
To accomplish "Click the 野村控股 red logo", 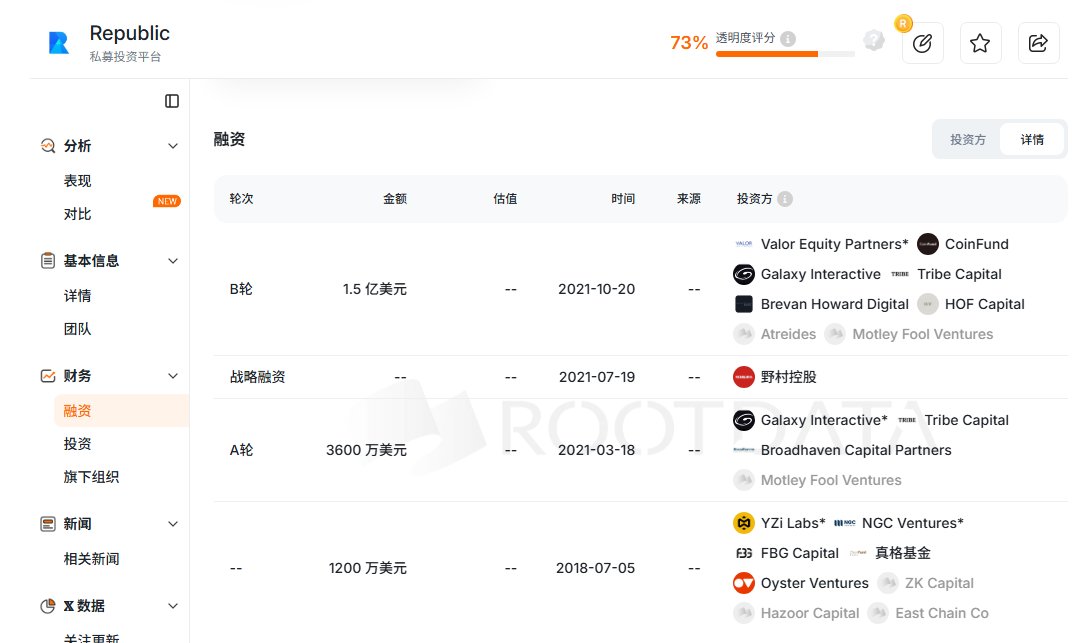I will (x=744, y=377).
